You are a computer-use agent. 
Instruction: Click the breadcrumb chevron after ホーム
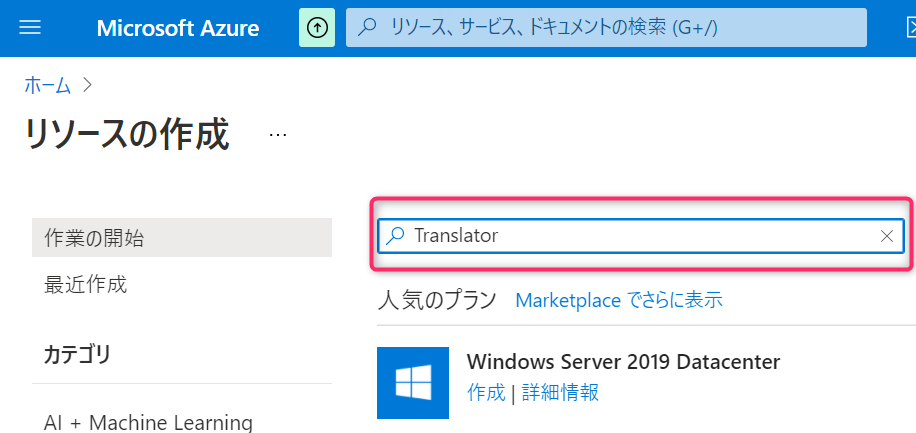click(x=88, y=86)
